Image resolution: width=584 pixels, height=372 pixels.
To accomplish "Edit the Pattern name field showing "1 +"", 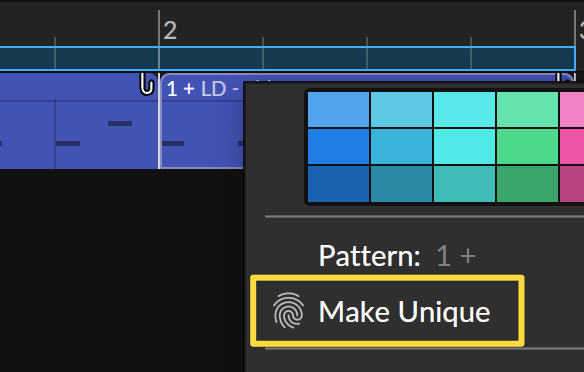I will point(456,256).
